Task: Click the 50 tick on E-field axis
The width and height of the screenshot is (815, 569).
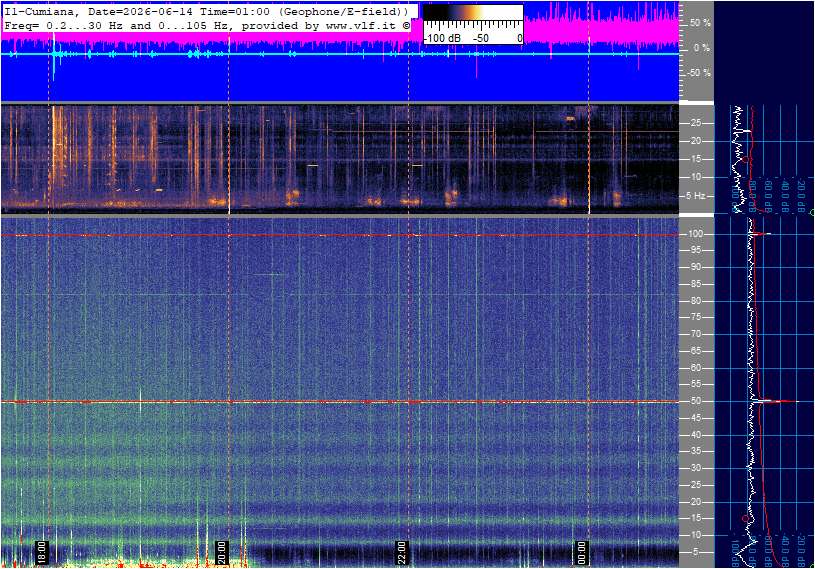Action: [695, 402]
